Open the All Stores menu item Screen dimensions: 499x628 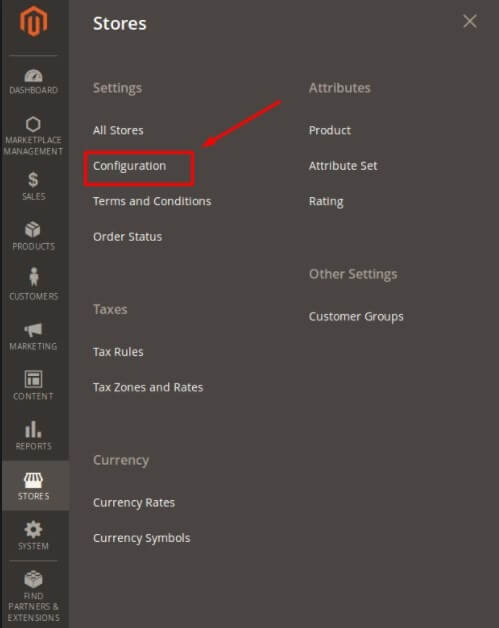pyautogui.click(x=118, y=130)
